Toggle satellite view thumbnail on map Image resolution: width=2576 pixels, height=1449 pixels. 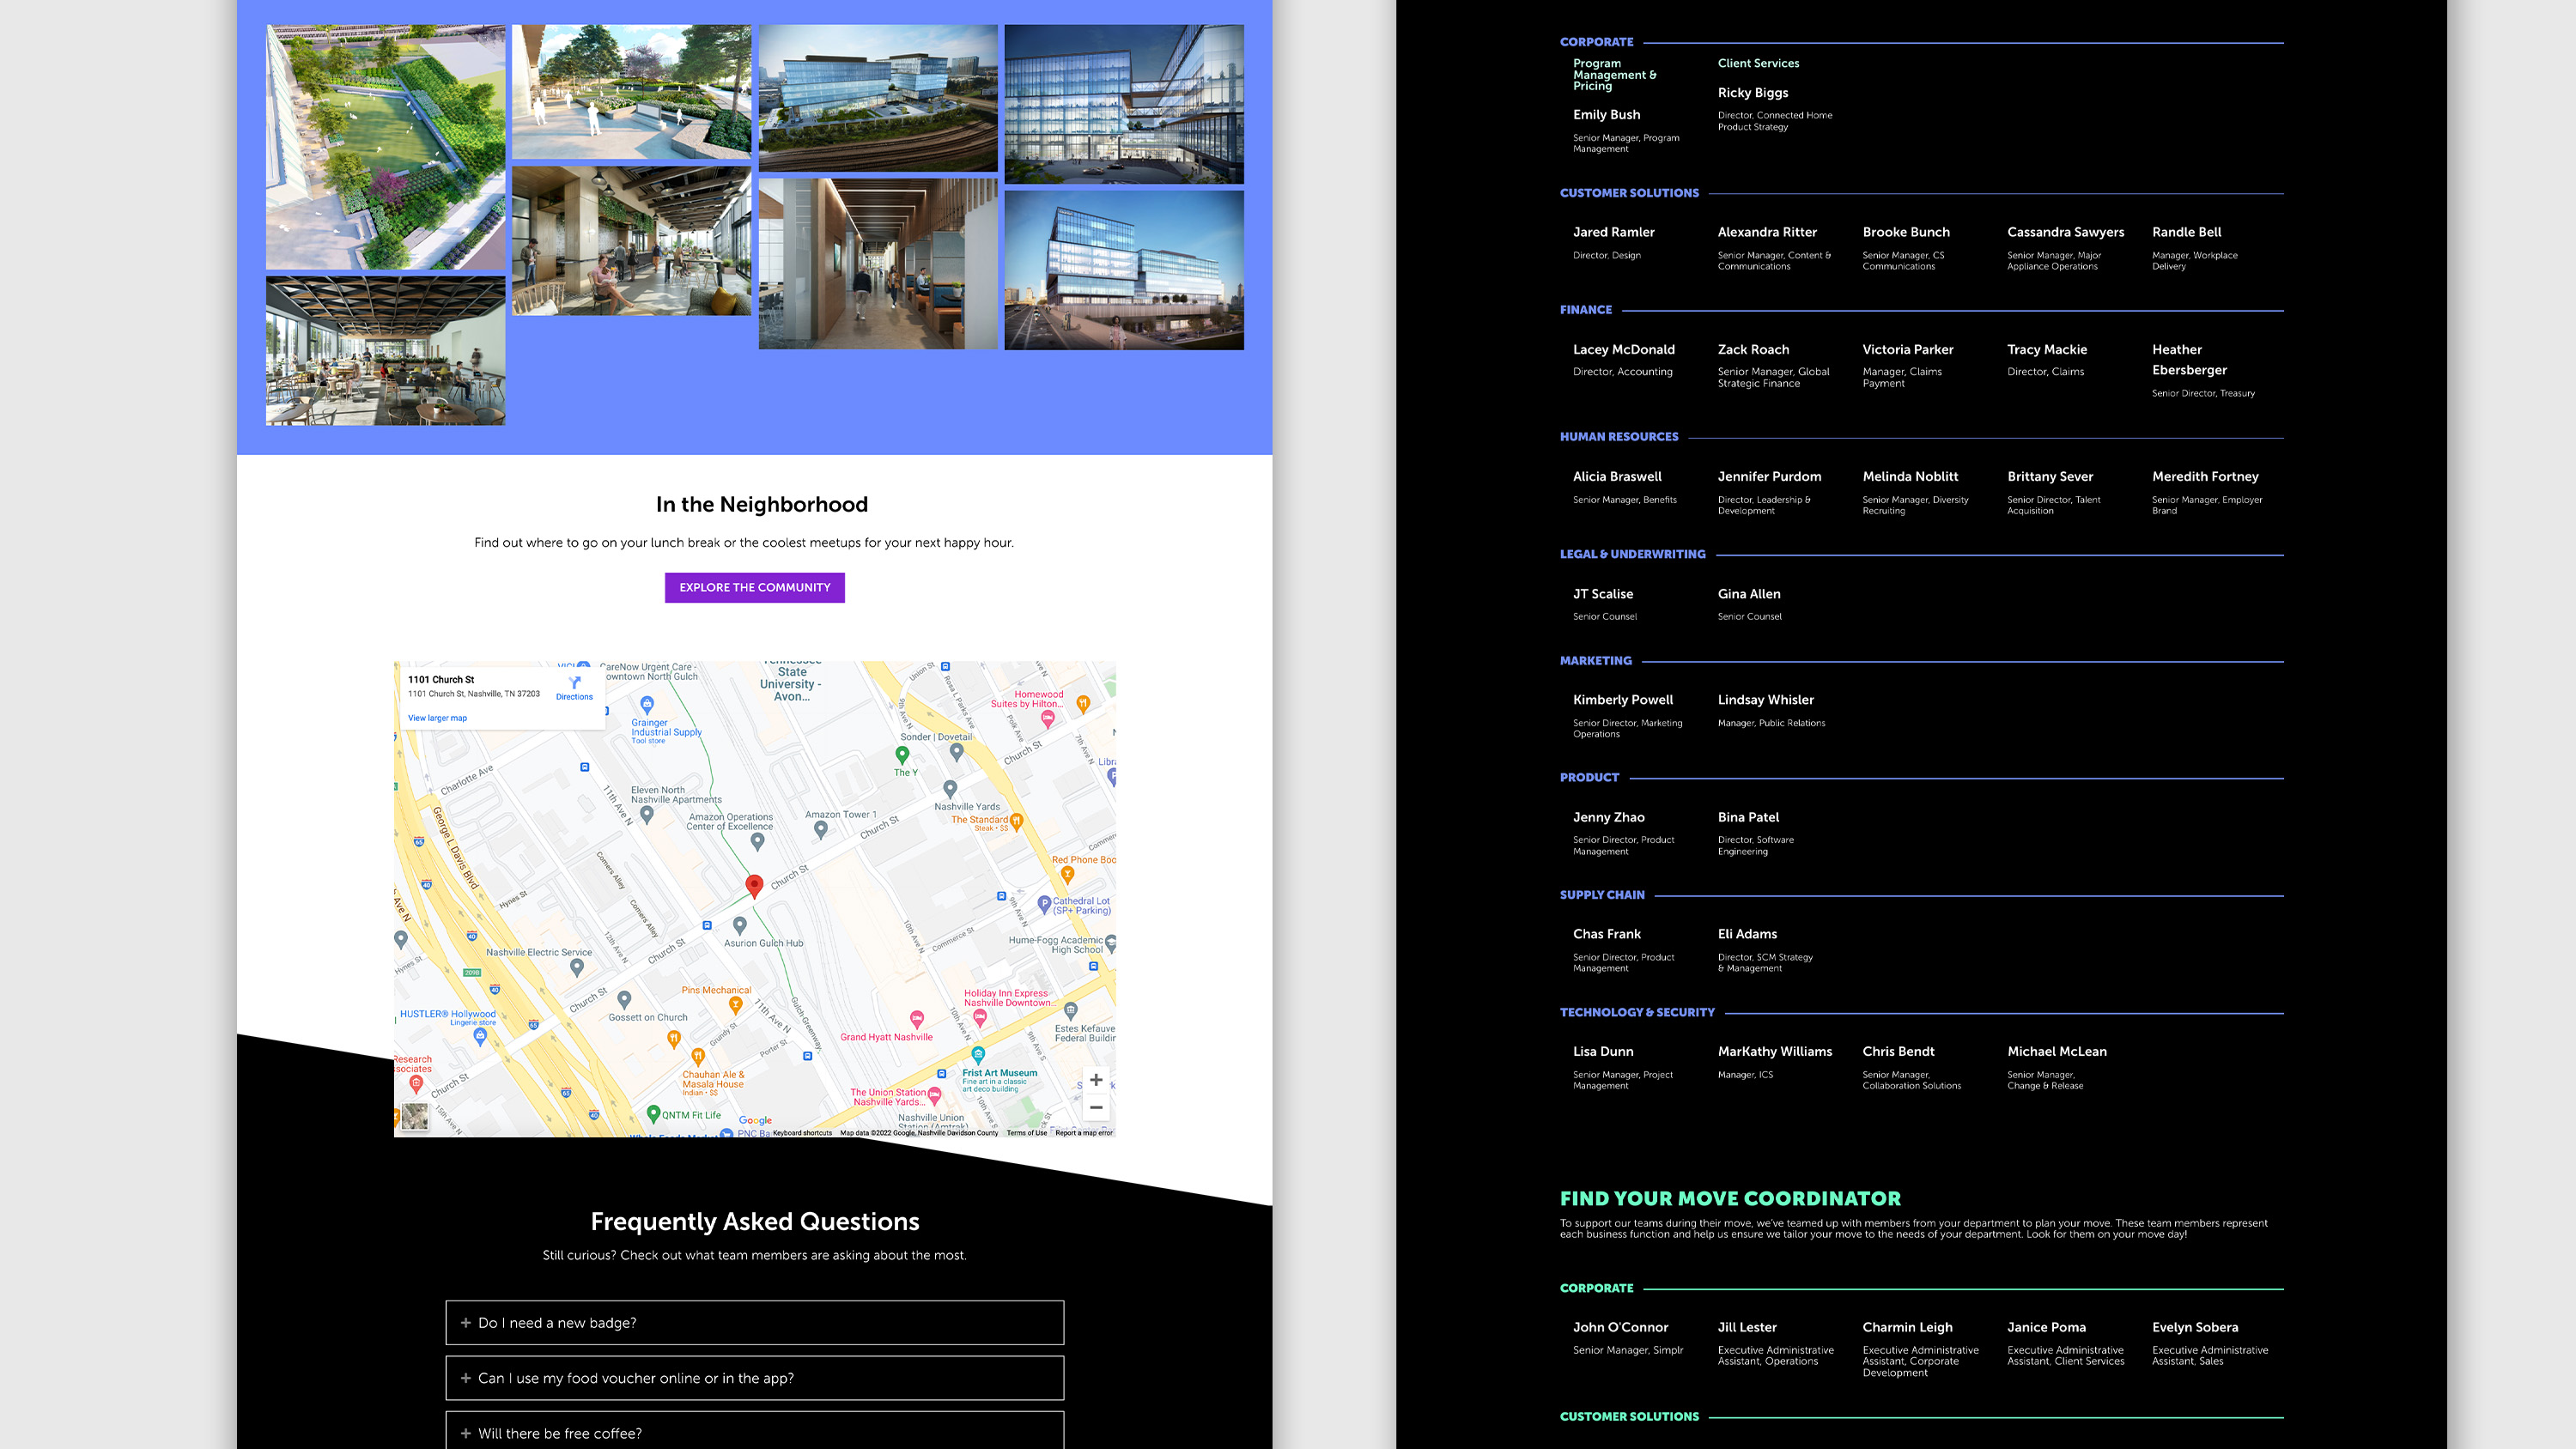point(415,1117)
